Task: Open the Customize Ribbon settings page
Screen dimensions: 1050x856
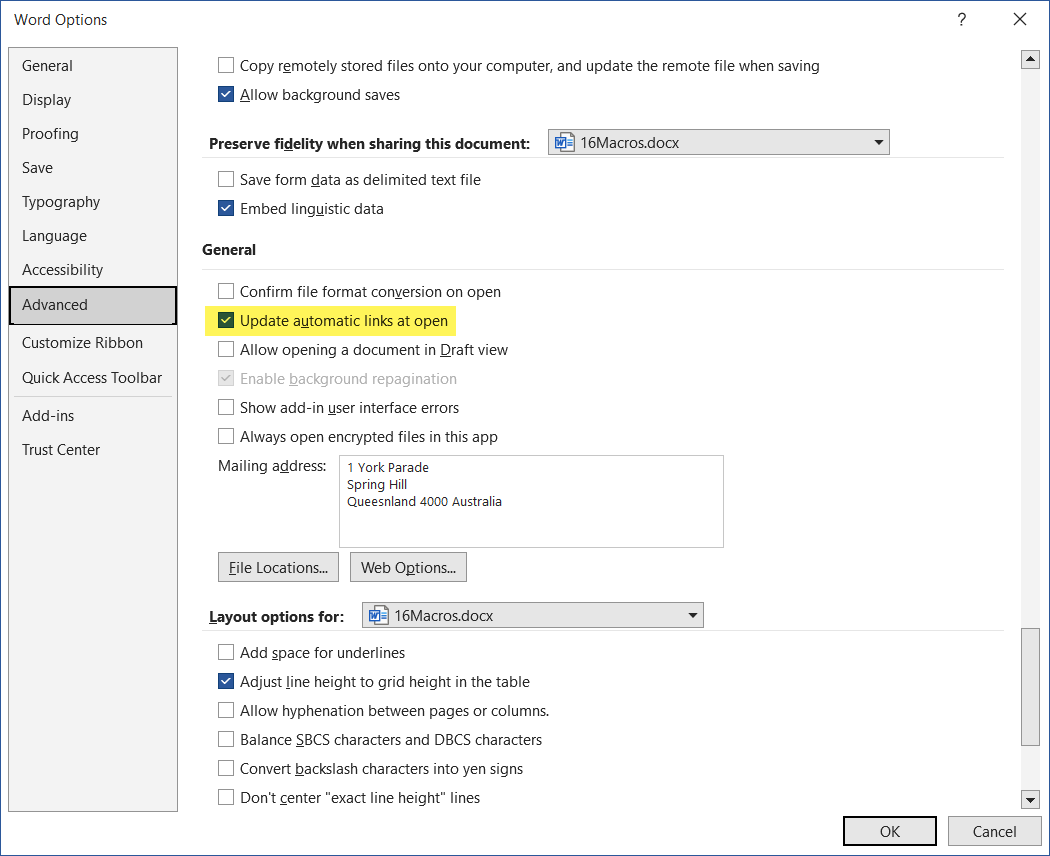Action: click(x=82, y=342)
